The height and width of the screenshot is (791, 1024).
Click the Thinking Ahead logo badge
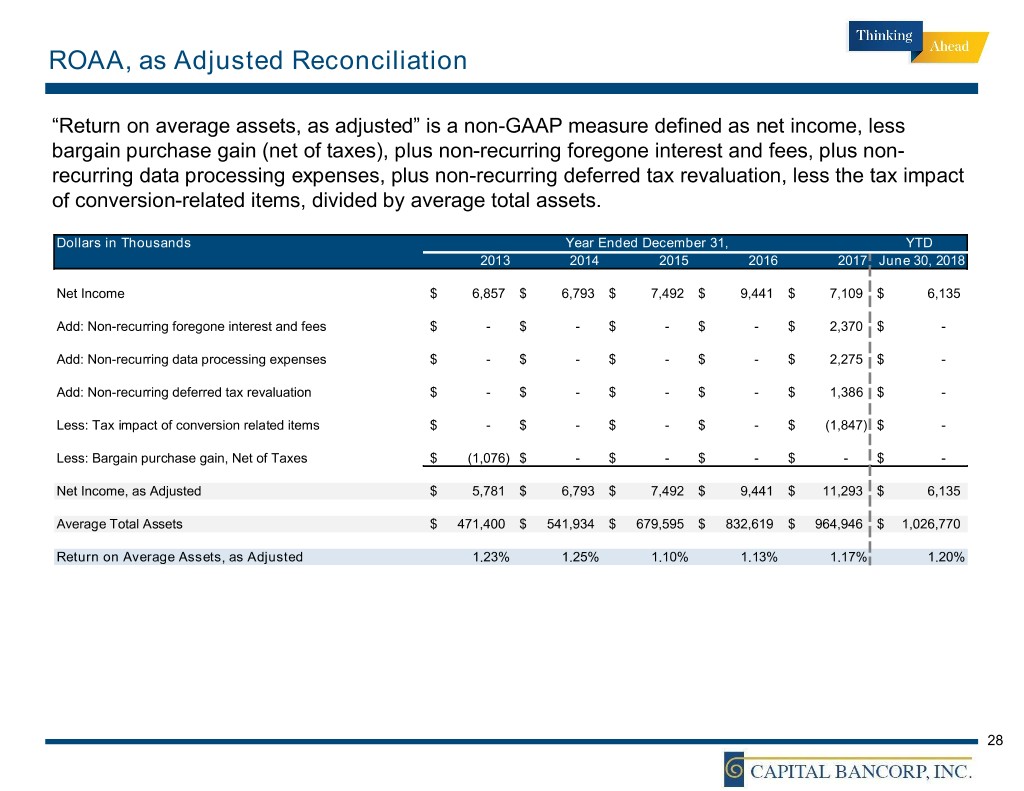[x=917, y=42]
